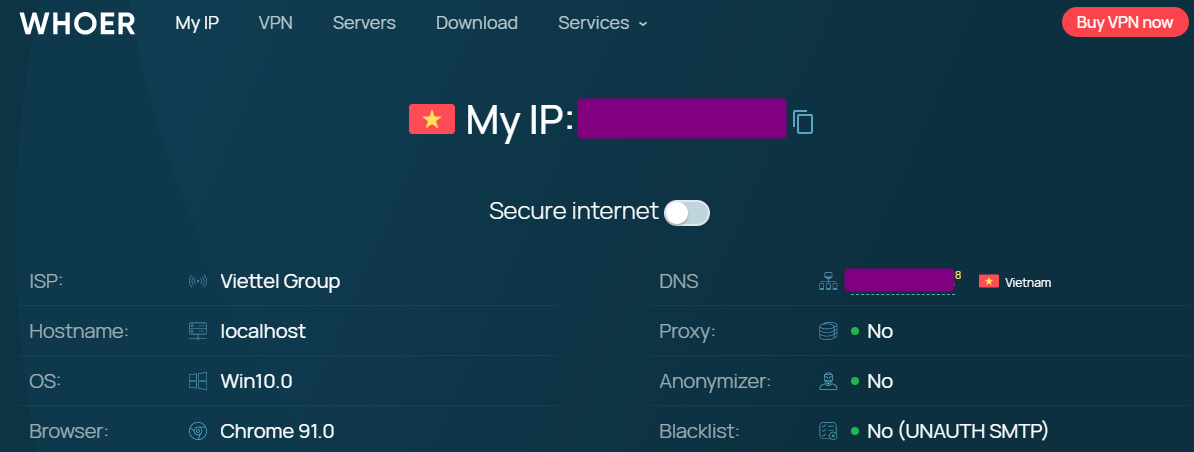The height and width of the screenshot is (452, 1194).
Task: Click the Windows OS icon
Action: pyautogui.click(x=198, y=381)
